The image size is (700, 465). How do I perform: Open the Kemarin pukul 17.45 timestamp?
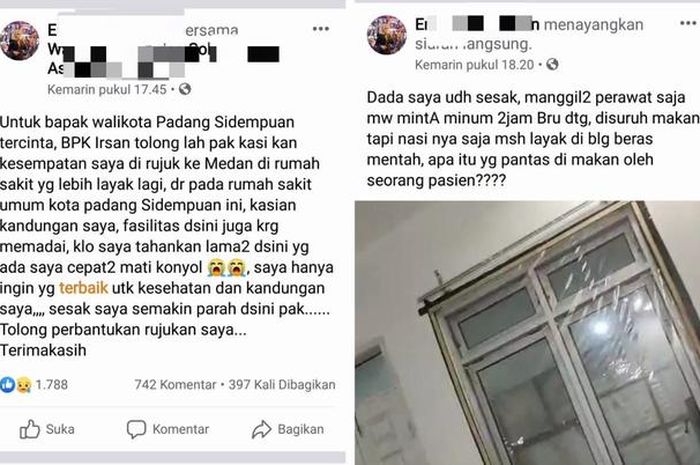coord(107,89)
